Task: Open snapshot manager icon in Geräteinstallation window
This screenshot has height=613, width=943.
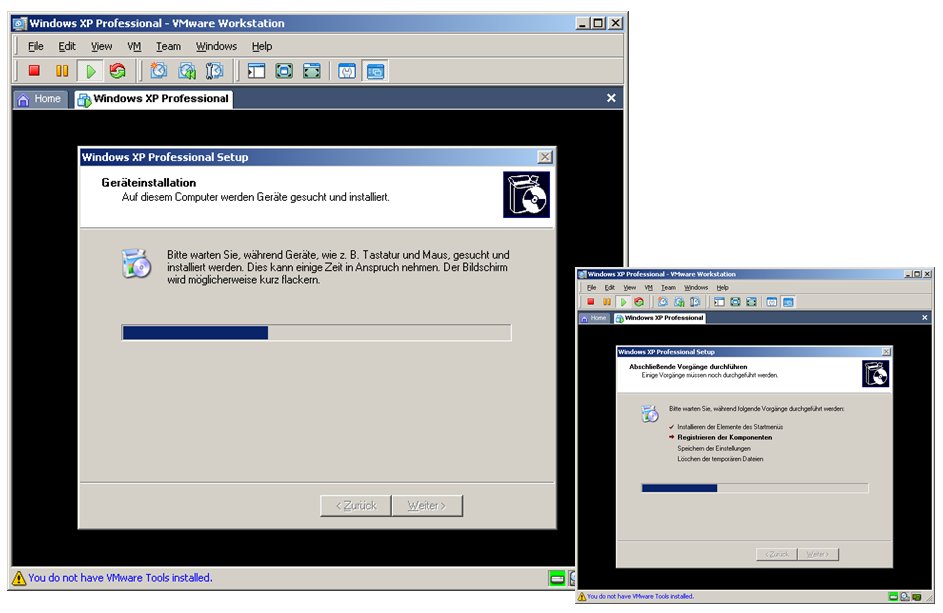Action: [215, 71]
